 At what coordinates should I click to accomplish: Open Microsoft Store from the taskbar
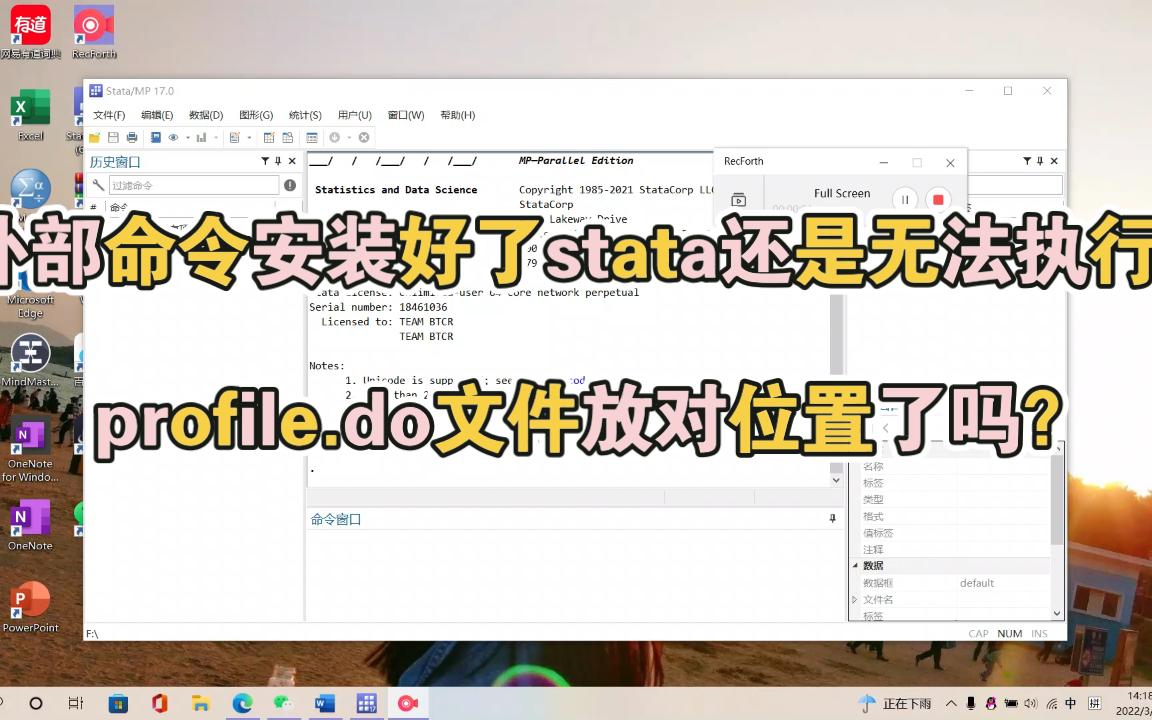click(118, 704)
